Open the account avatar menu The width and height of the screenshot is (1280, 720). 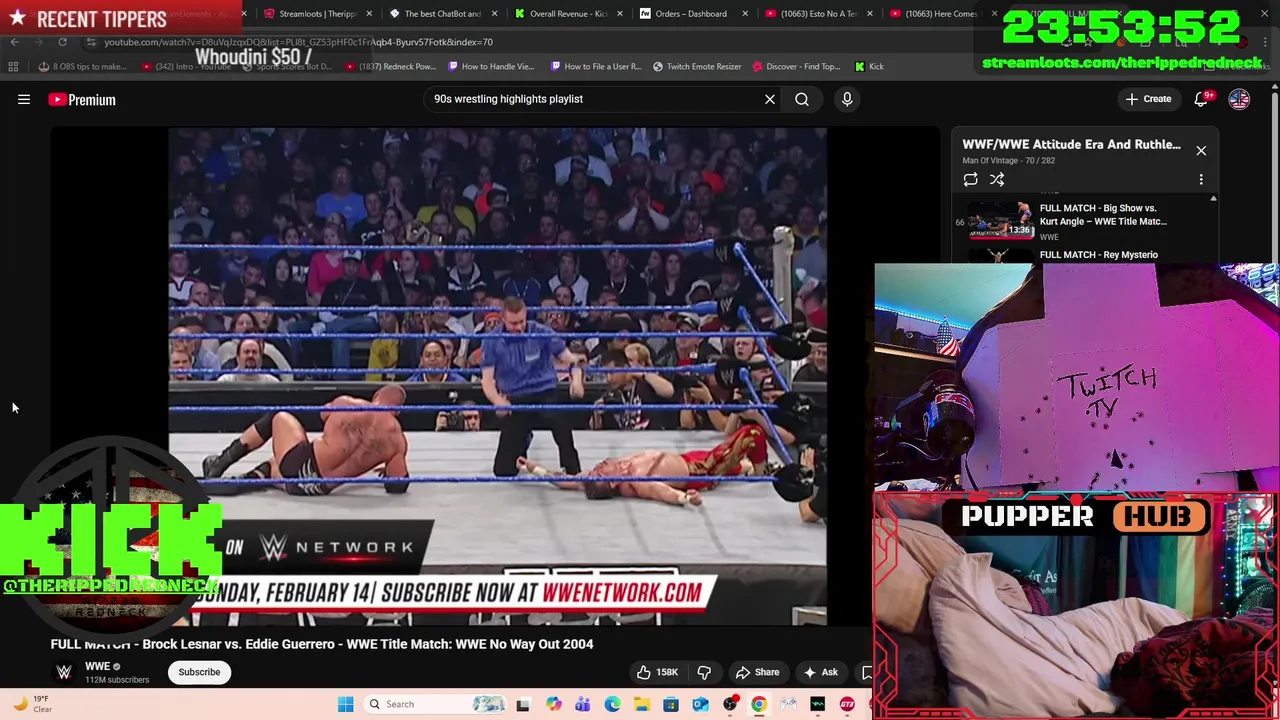pyautogui.click(x=1239, y=99)
